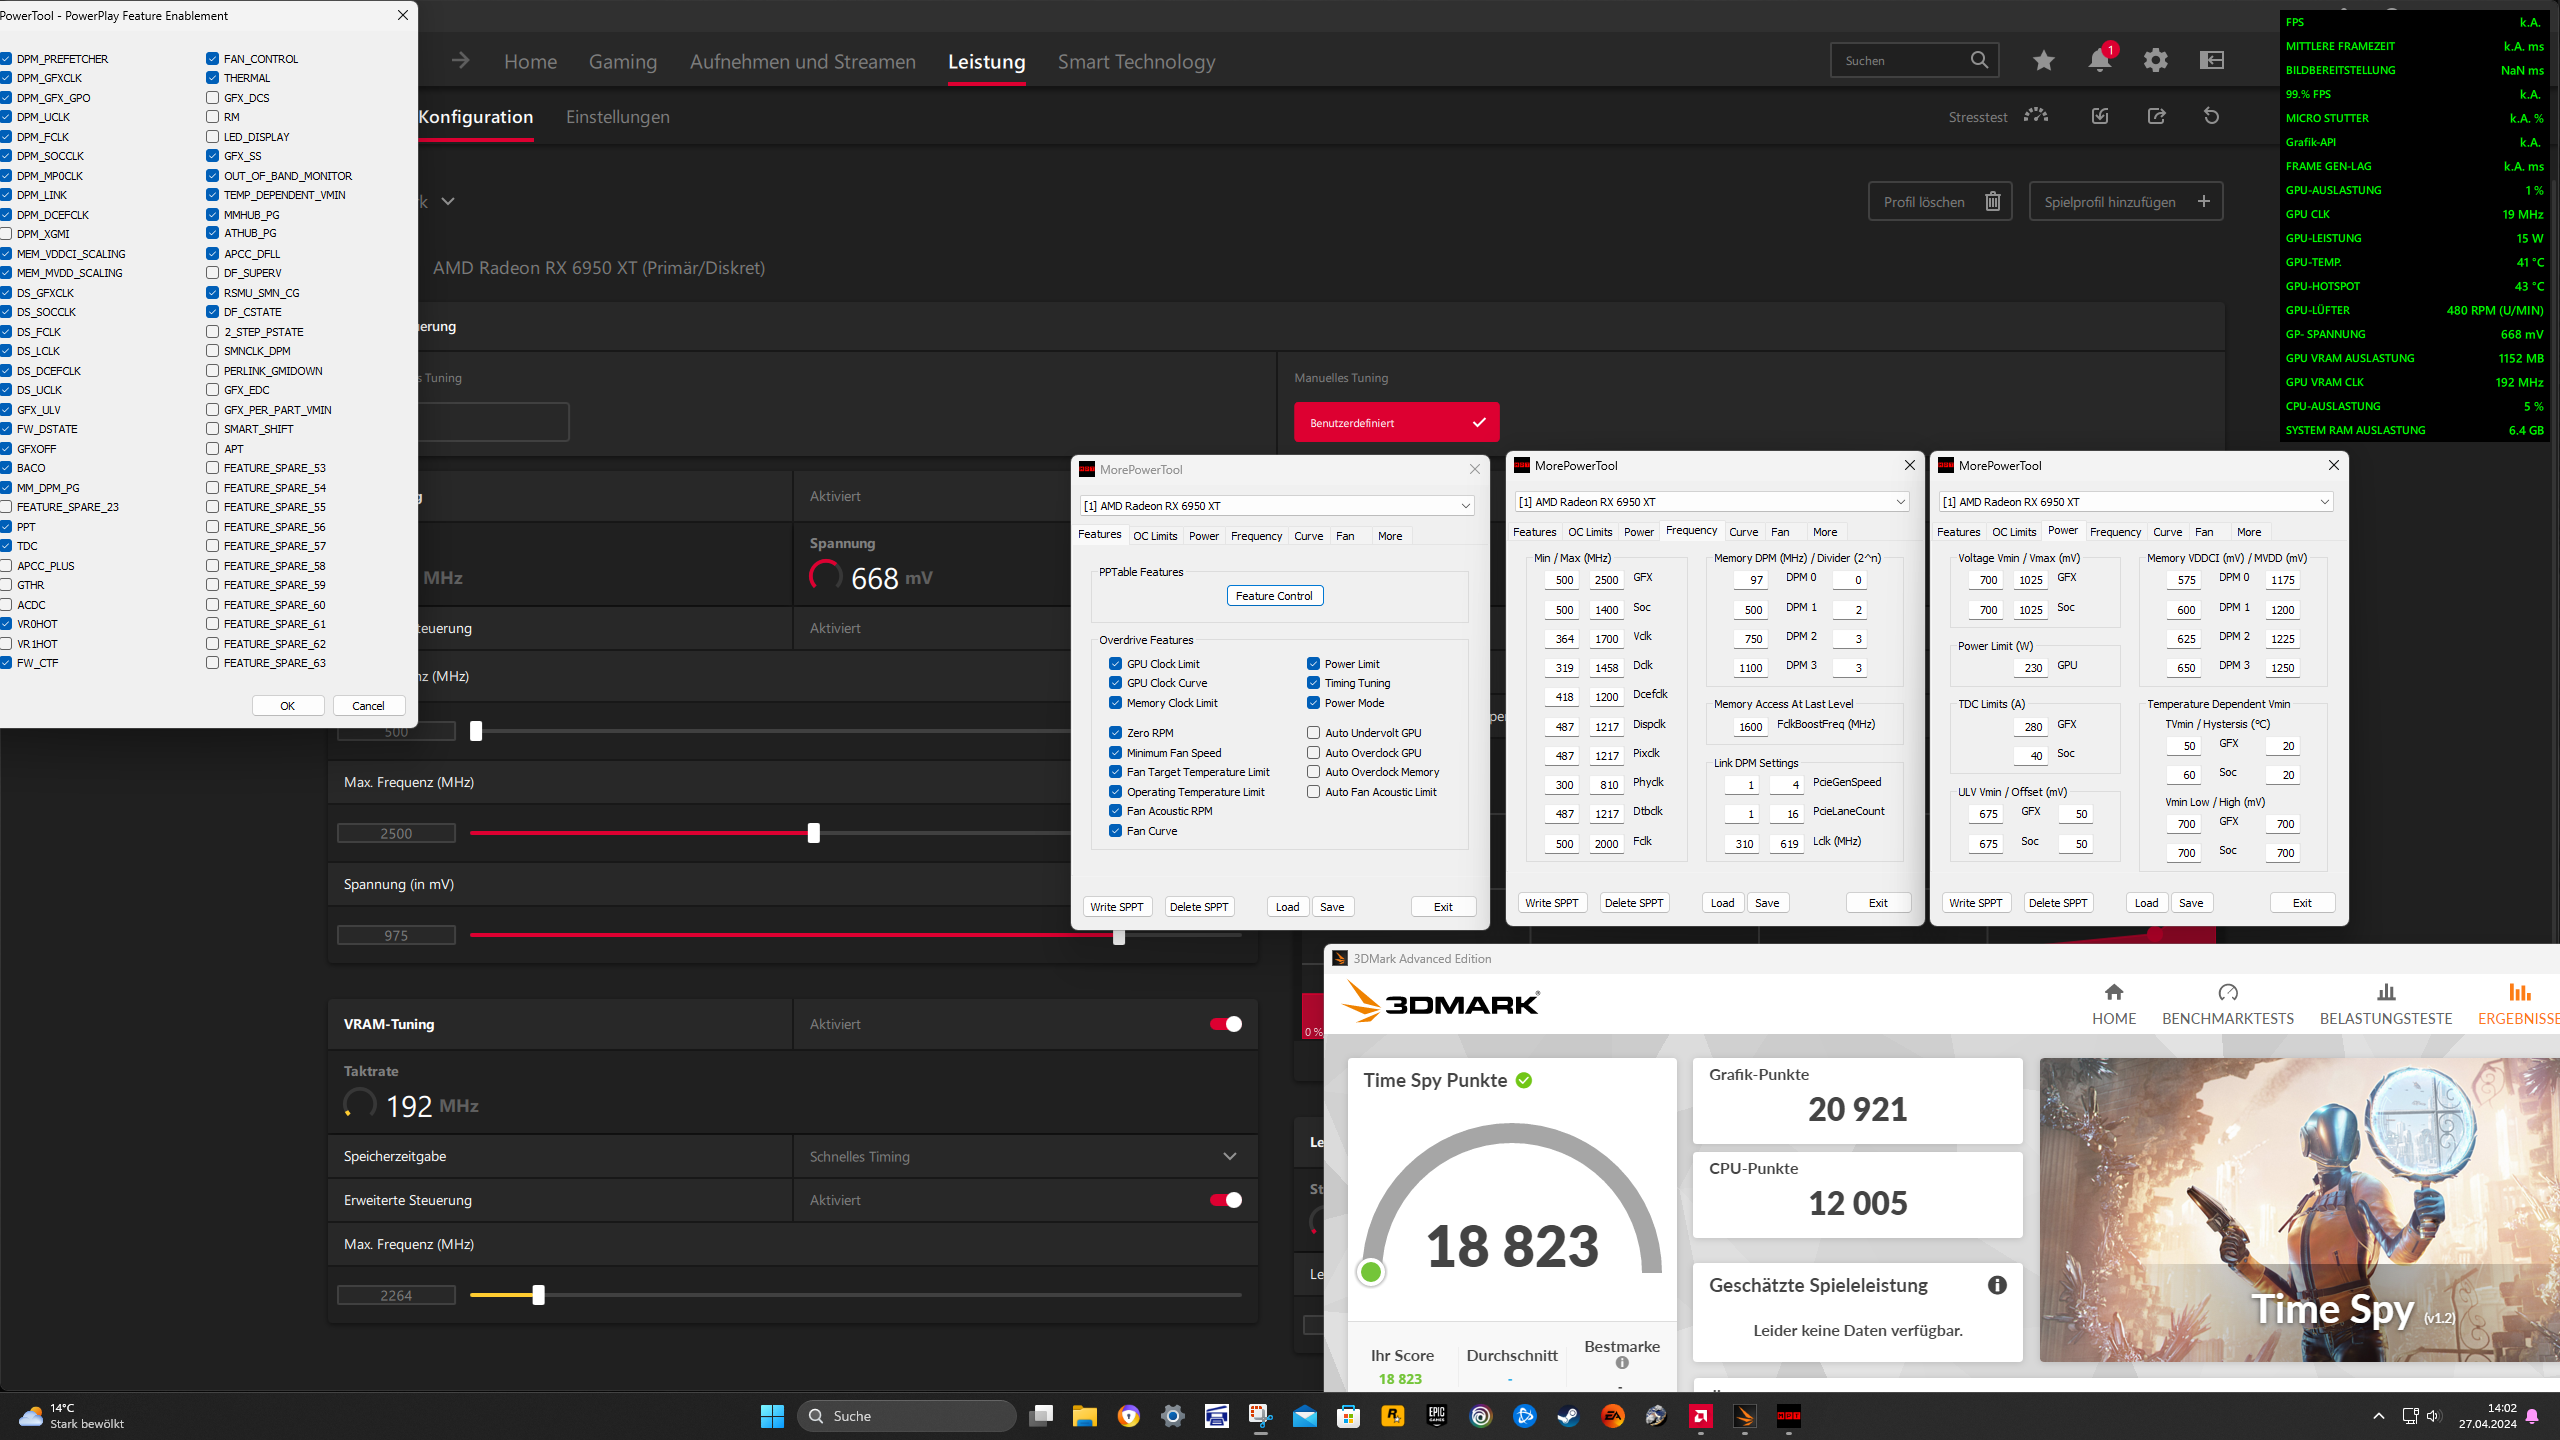Open the Curve tab in MorePowerTool
The height and width of the screenshot is (1440, 2560).
1308,536
